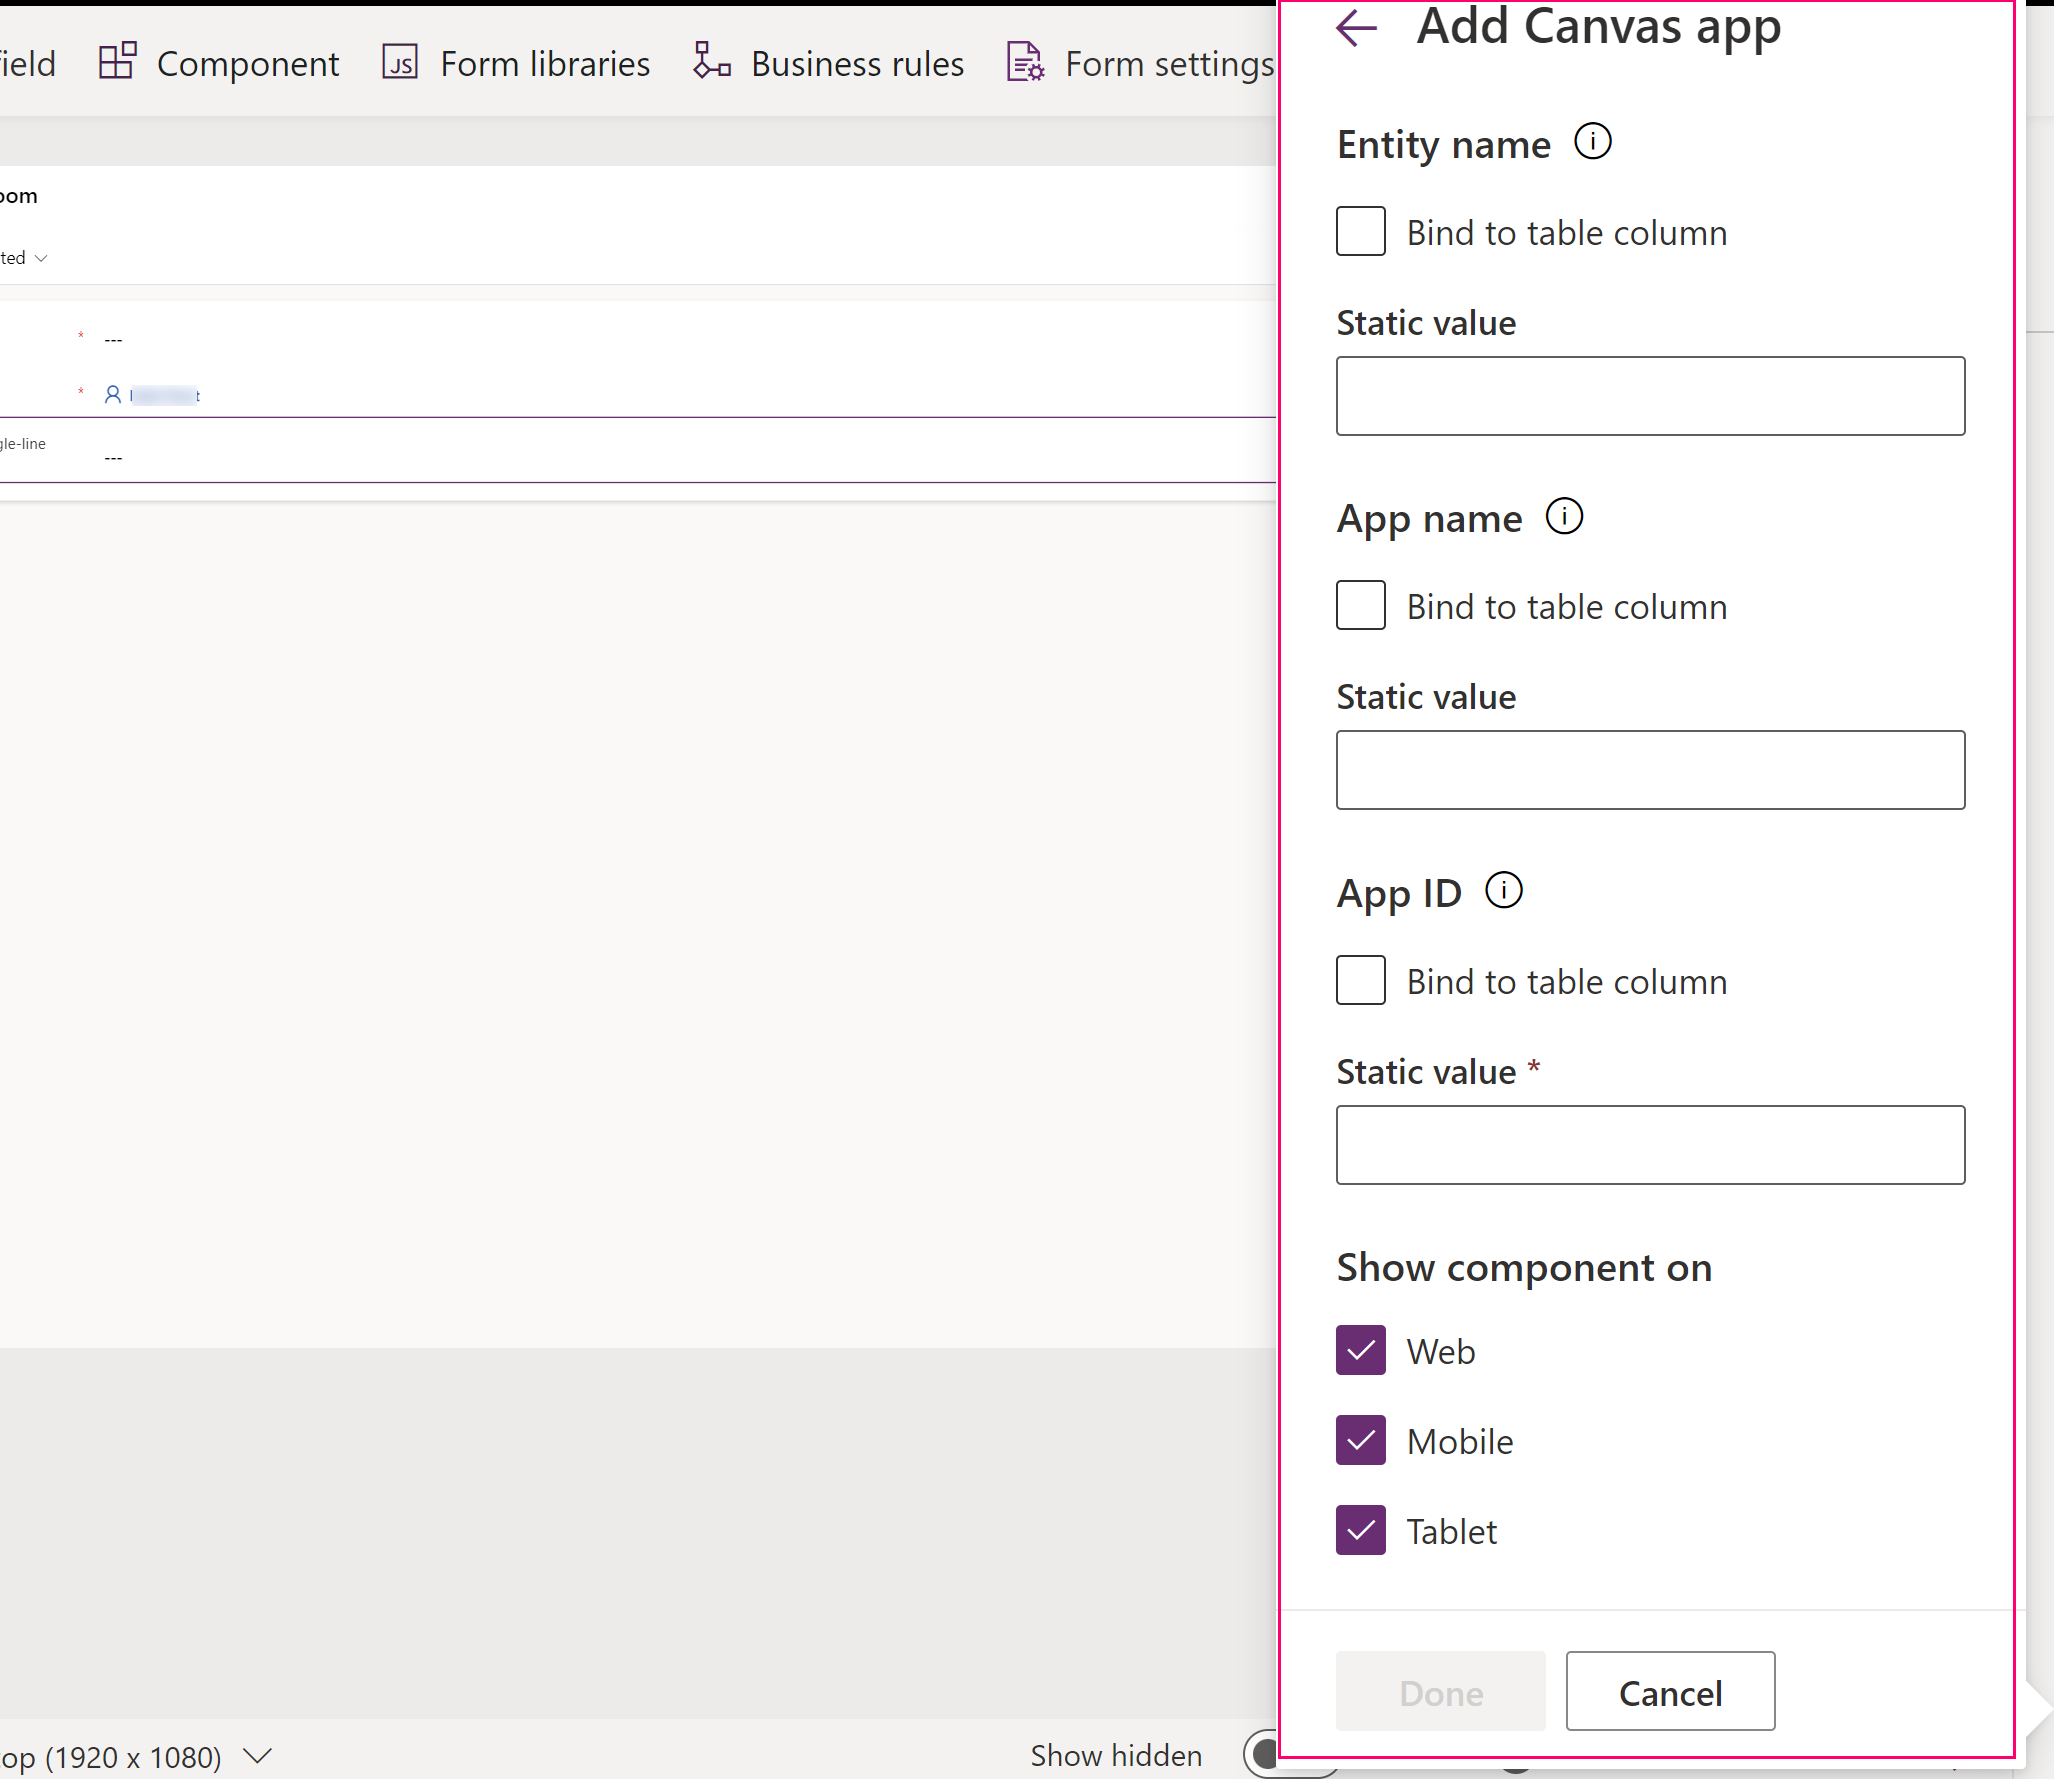
Task: Disable Web component visibility
Action: point(1362,1350)
